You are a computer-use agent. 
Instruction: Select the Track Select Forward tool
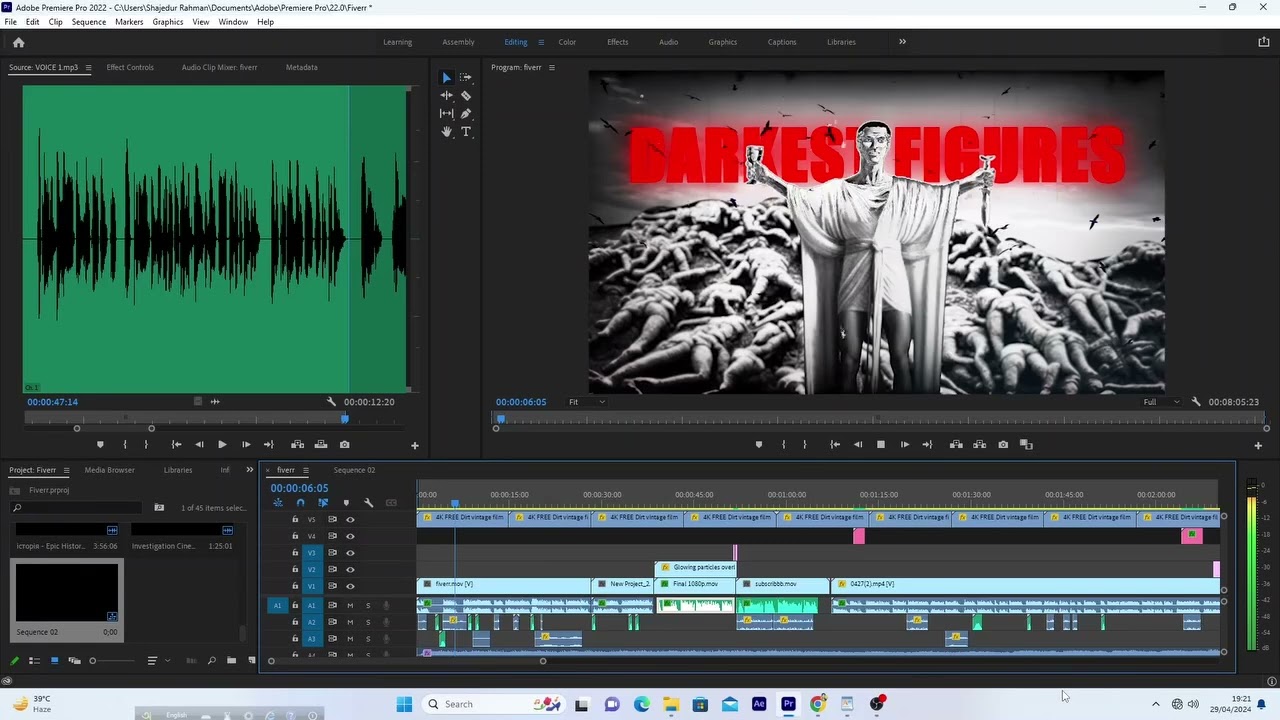pos(466,77)
